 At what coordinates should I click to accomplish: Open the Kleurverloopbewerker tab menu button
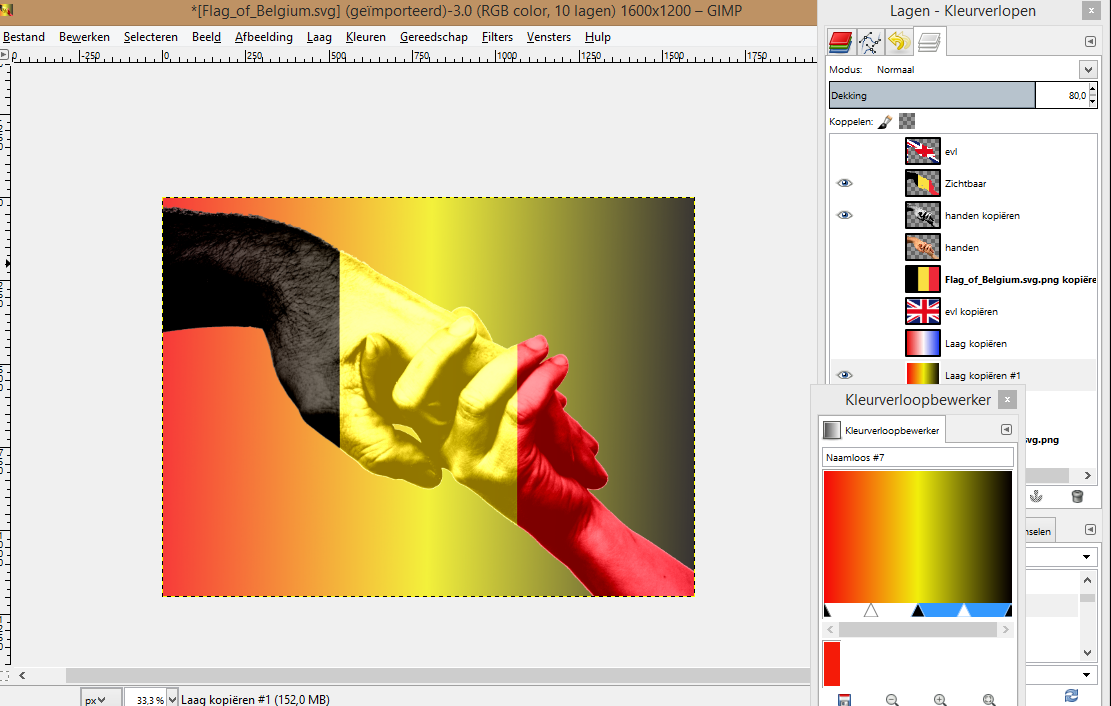[x=1006, y=430]
